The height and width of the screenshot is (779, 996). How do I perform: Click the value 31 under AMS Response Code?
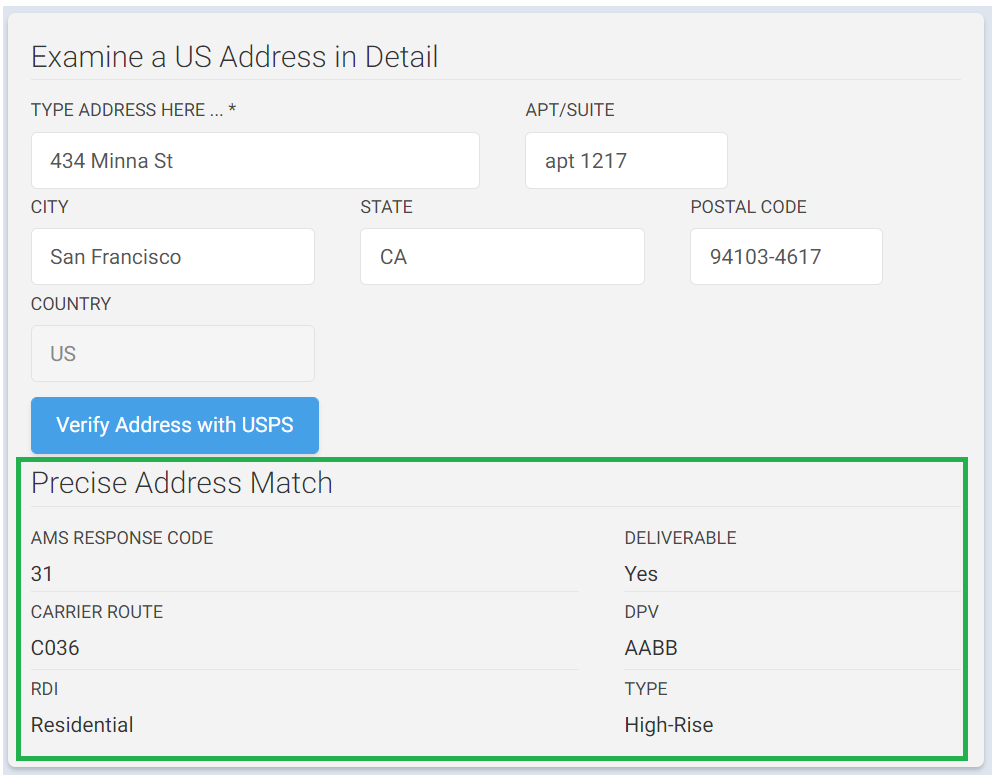tap(42, 574)
